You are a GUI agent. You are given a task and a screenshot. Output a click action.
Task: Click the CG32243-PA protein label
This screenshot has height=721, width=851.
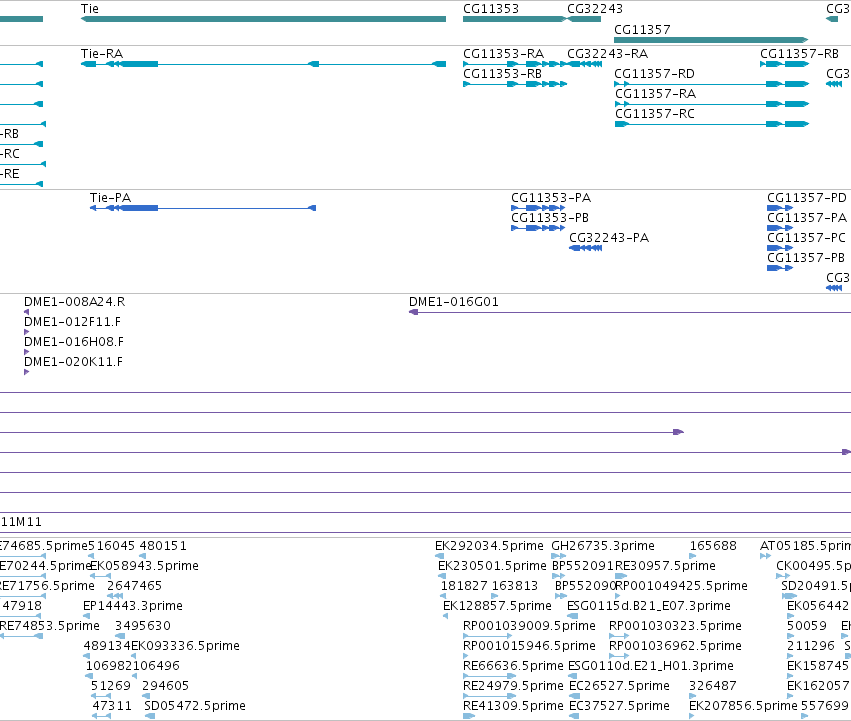(x=609, y=238)
